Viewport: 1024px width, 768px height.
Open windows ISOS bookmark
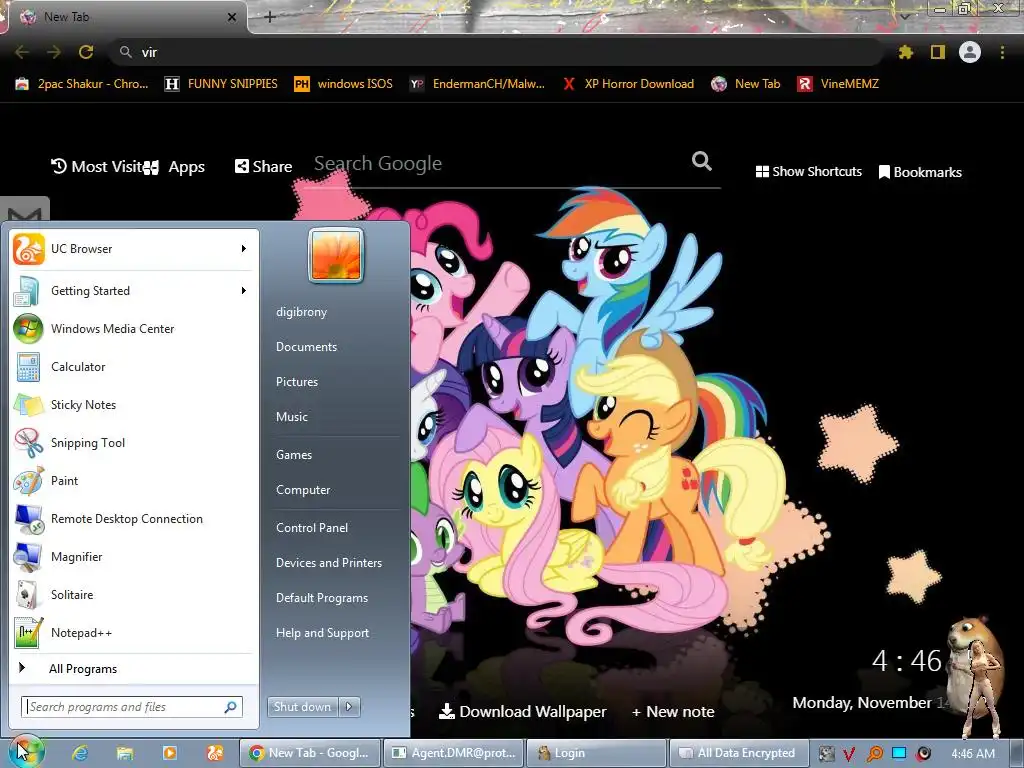(344, 84)
